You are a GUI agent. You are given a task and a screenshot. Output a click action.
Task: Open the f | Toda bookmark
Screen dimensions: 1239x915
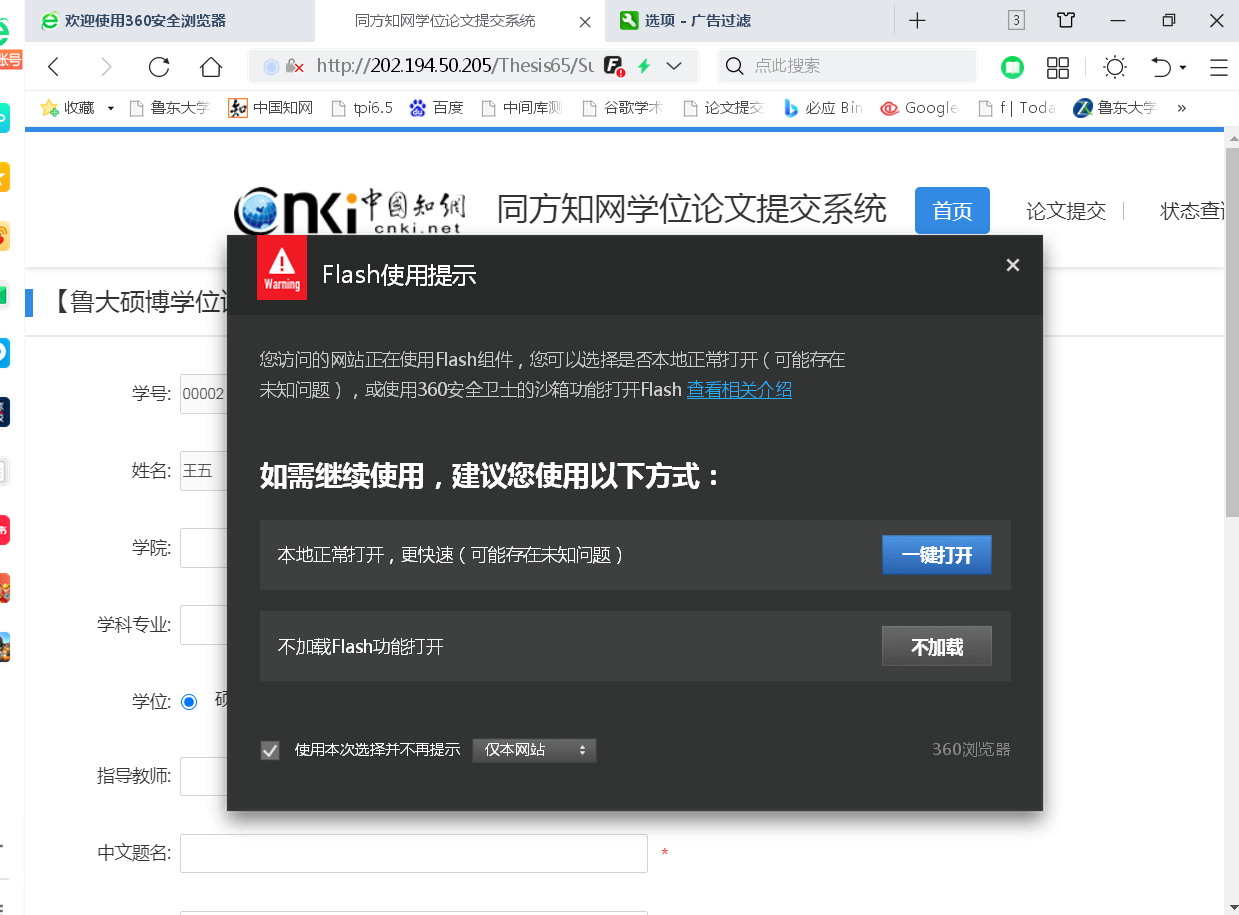(x=1016, y=108)
